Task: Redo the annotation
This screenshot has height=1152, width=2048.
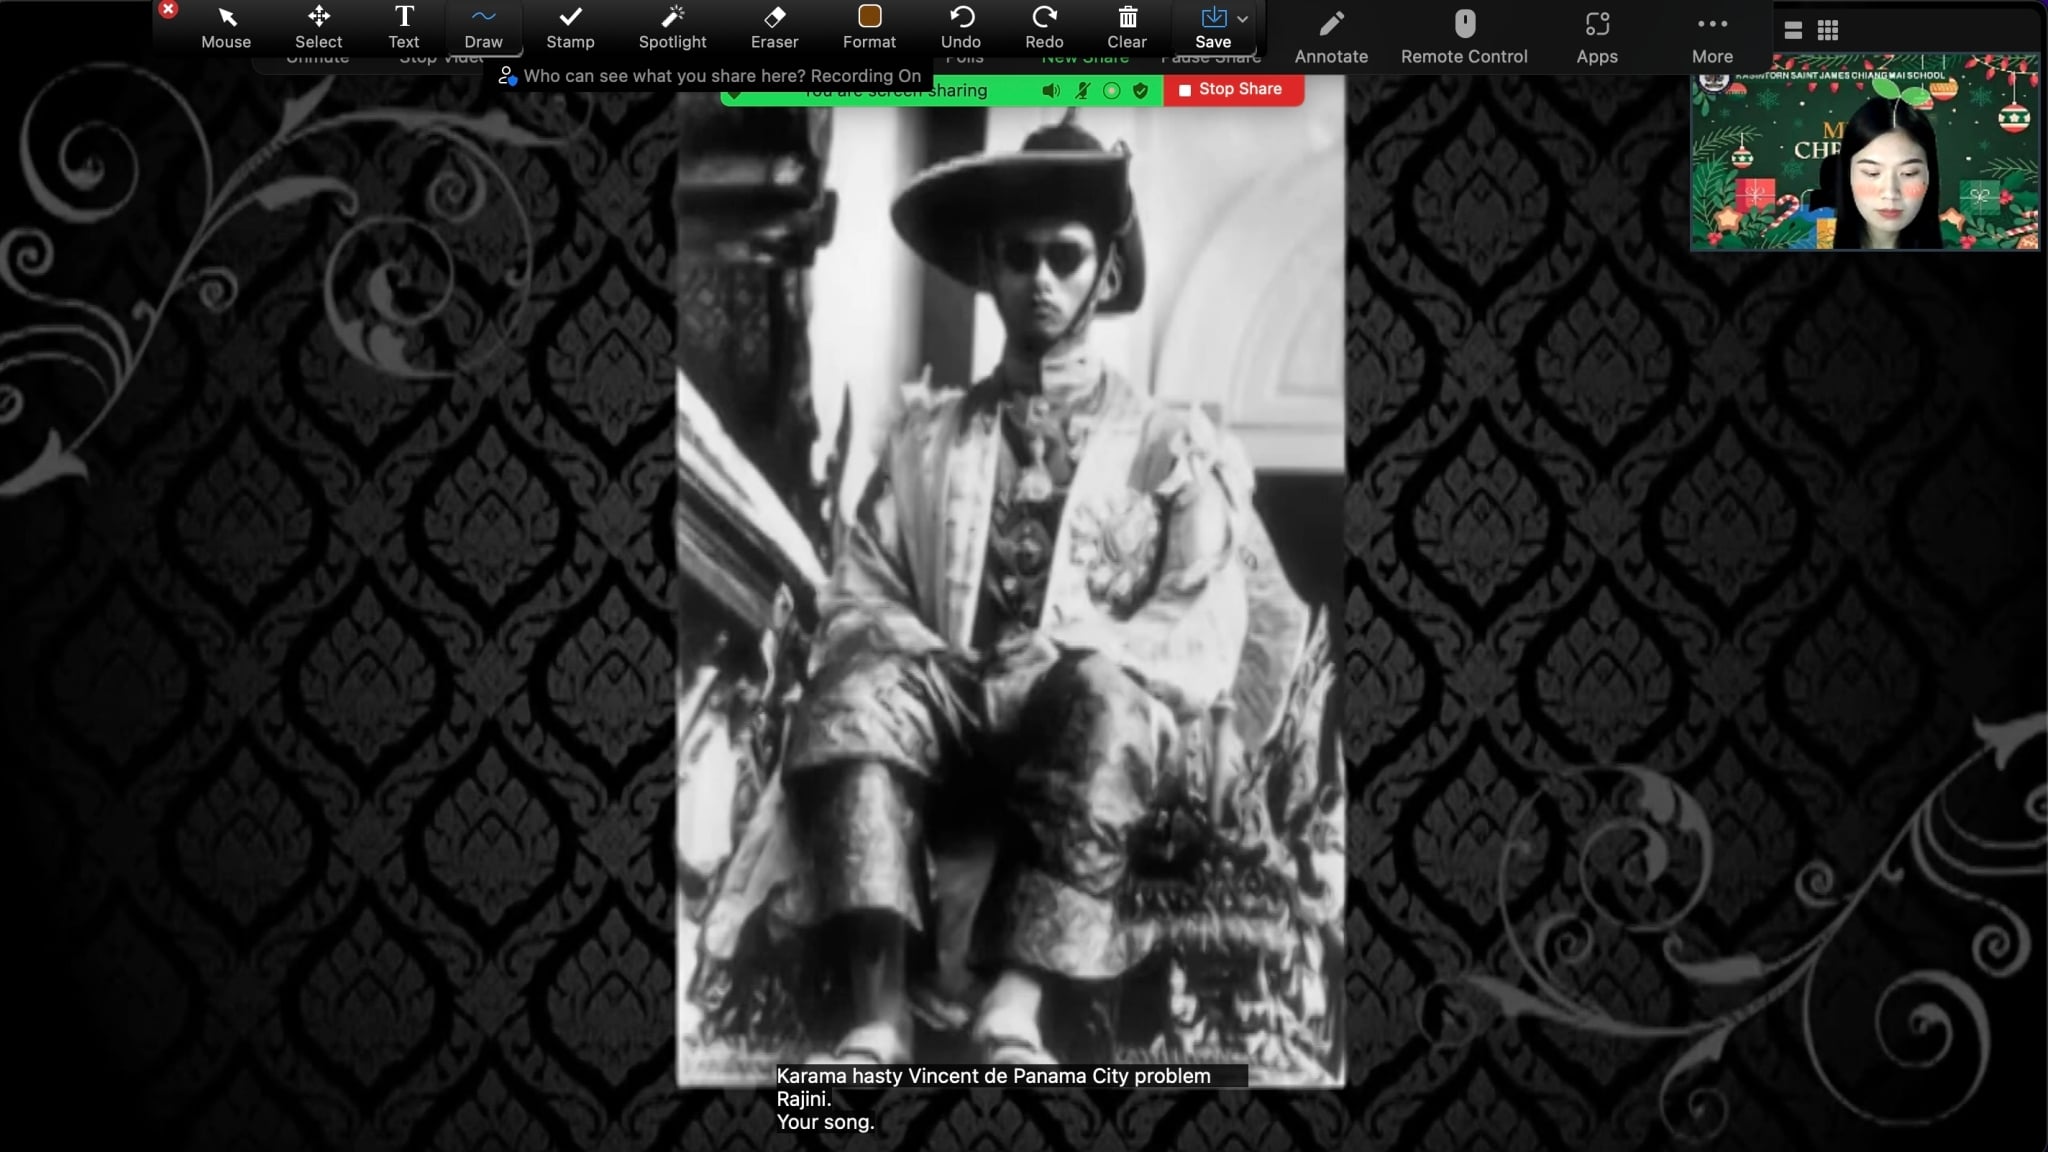Action: [1044, 27]
